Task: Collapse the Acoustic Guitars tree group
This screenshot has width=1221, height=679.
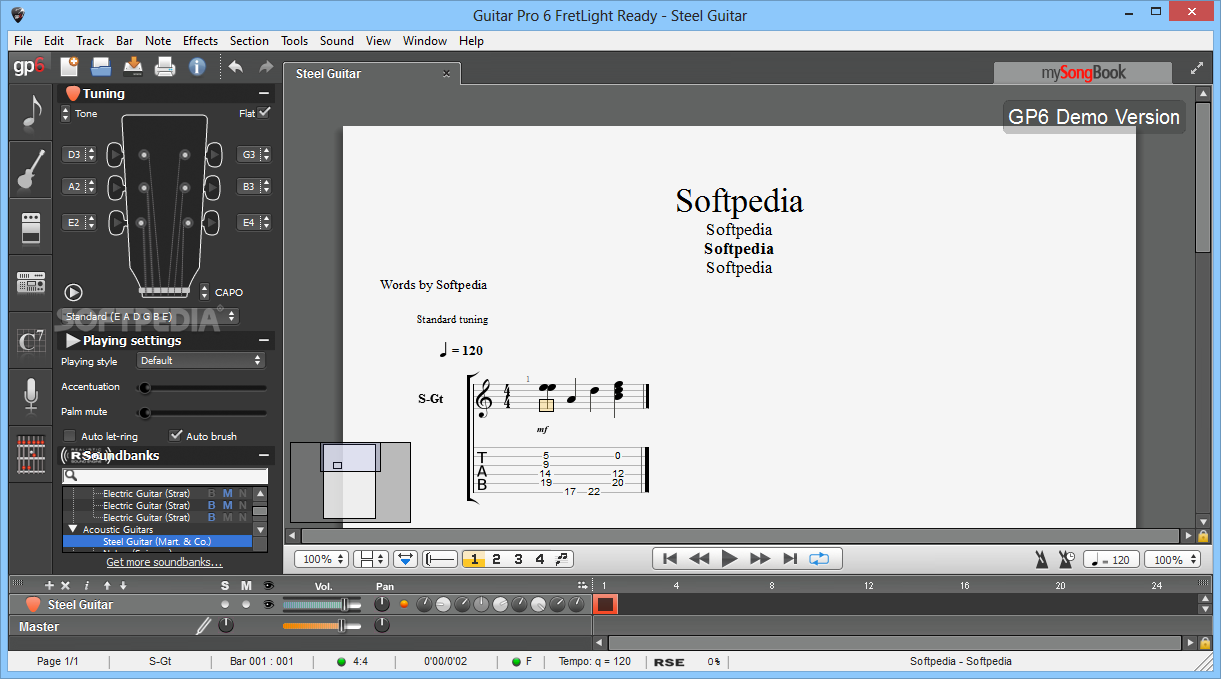Action: click(73, 529)
